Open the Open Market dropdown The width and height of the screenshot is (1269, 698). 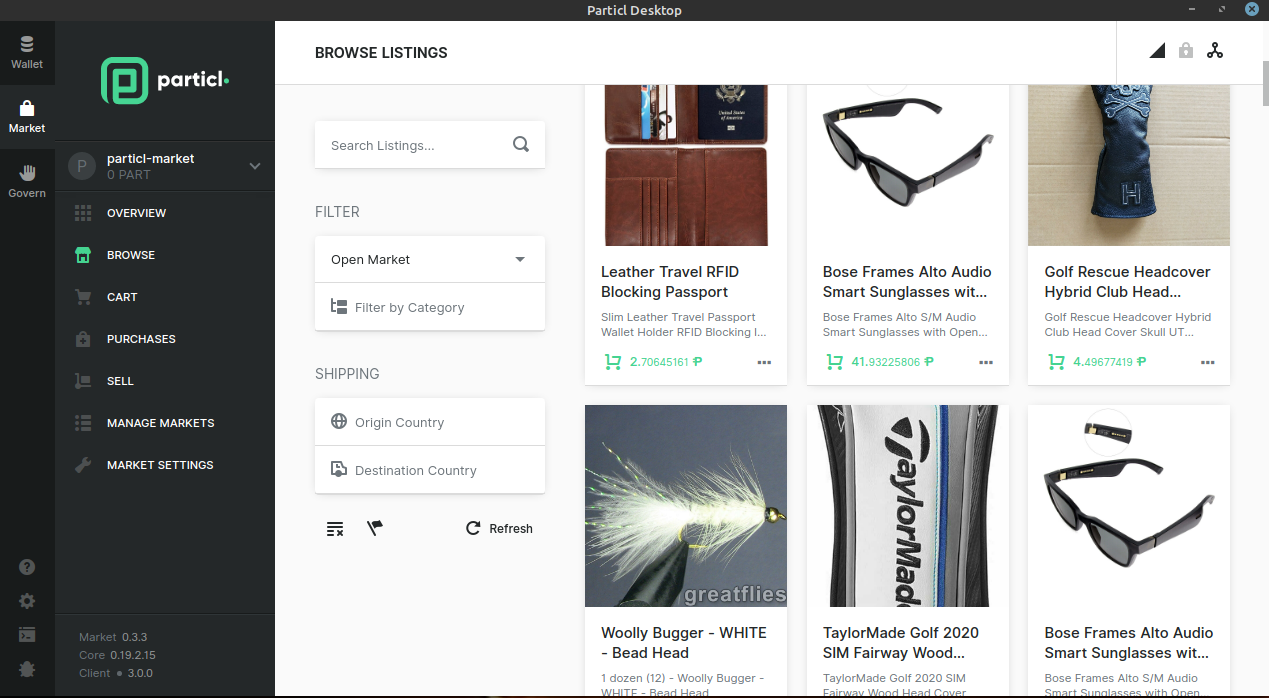430,259
